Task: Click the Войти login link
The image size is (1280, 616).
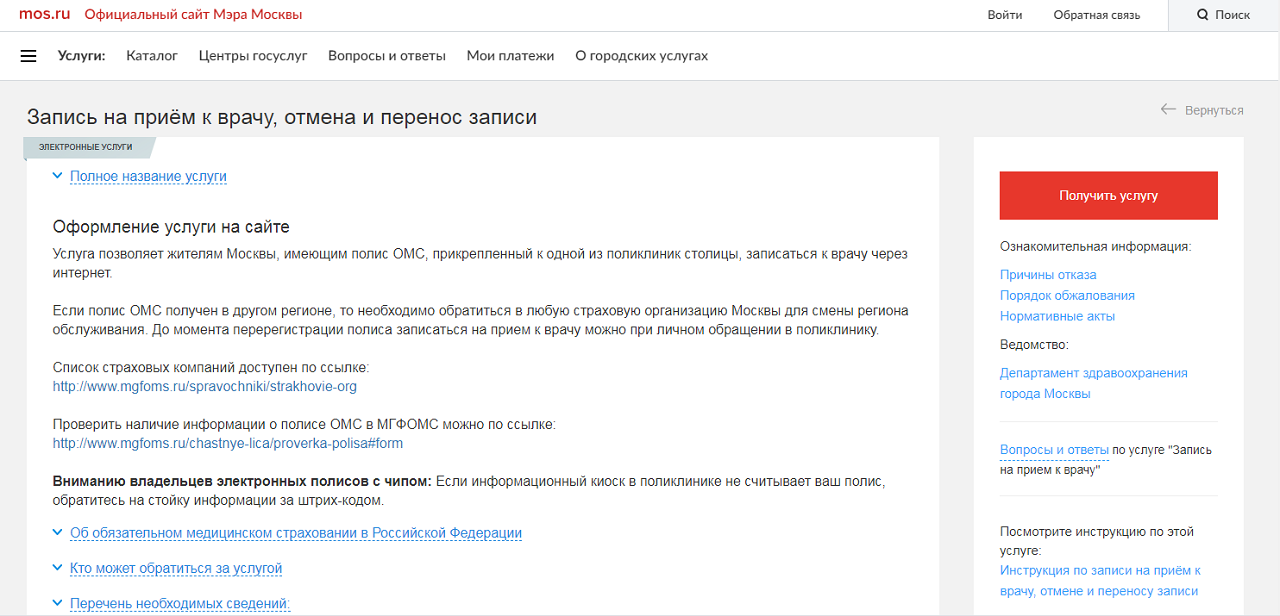Action: pos(1005,15)
